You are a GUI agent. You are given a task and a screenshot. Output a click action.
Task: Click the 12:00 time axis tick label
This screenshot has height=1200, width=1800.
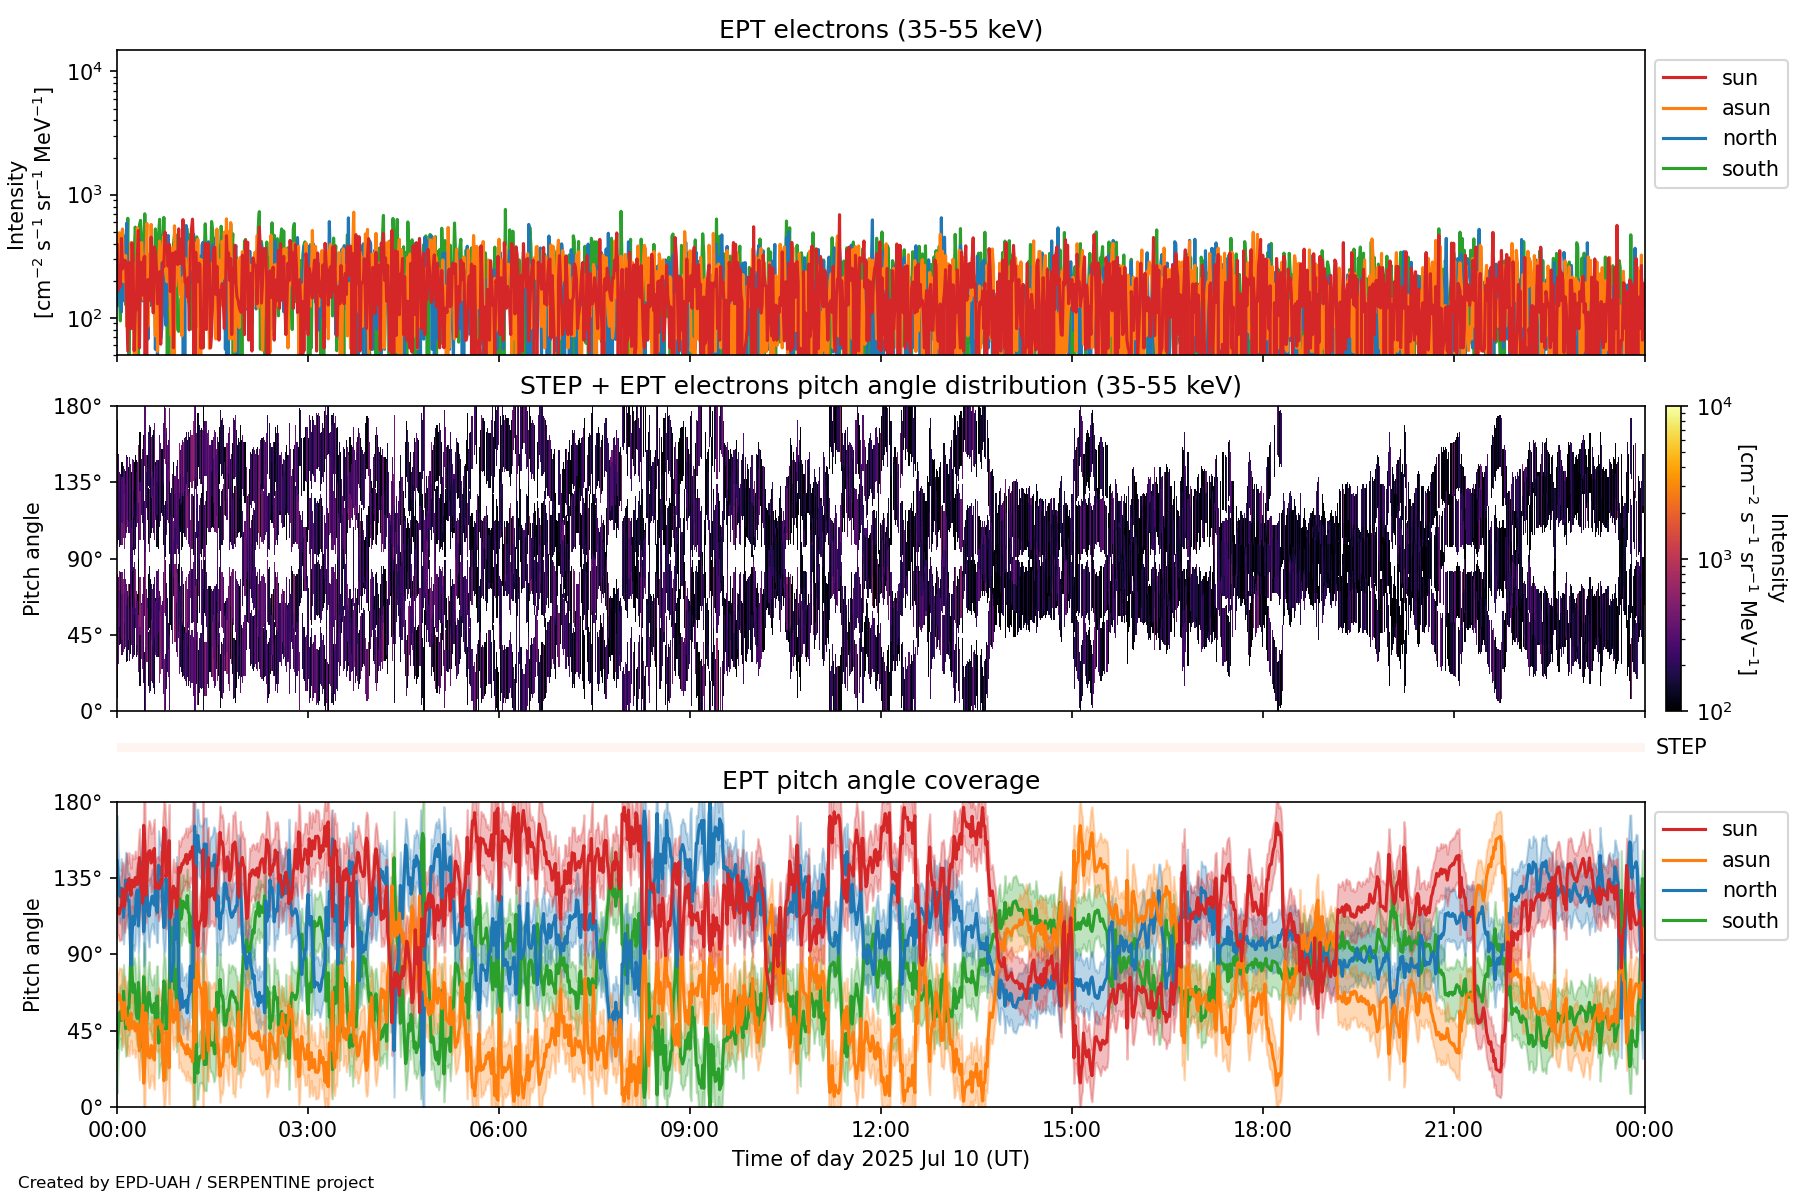[x=880, y=1130]
